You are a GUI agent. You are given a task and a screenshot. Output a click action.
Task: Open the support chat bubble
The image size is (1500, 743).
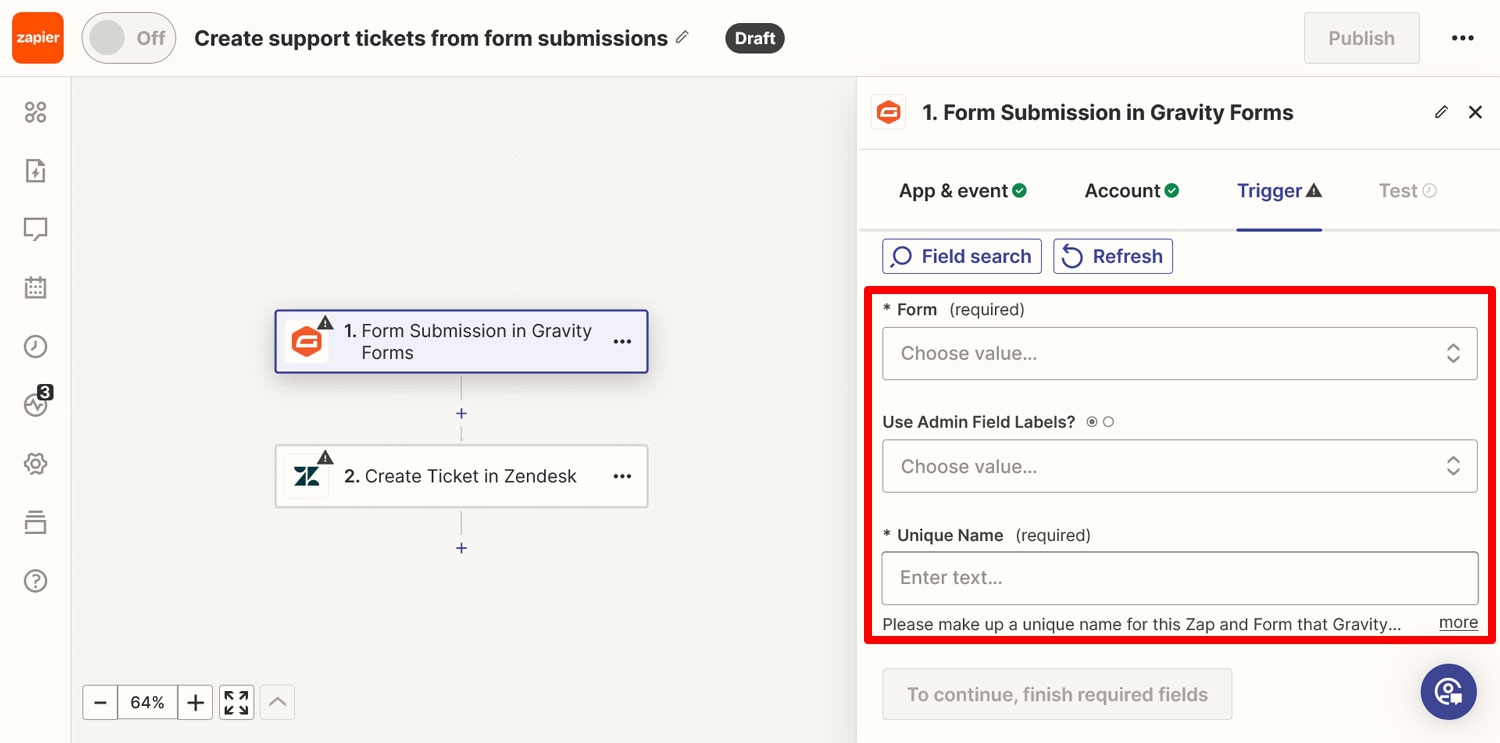1448,691
